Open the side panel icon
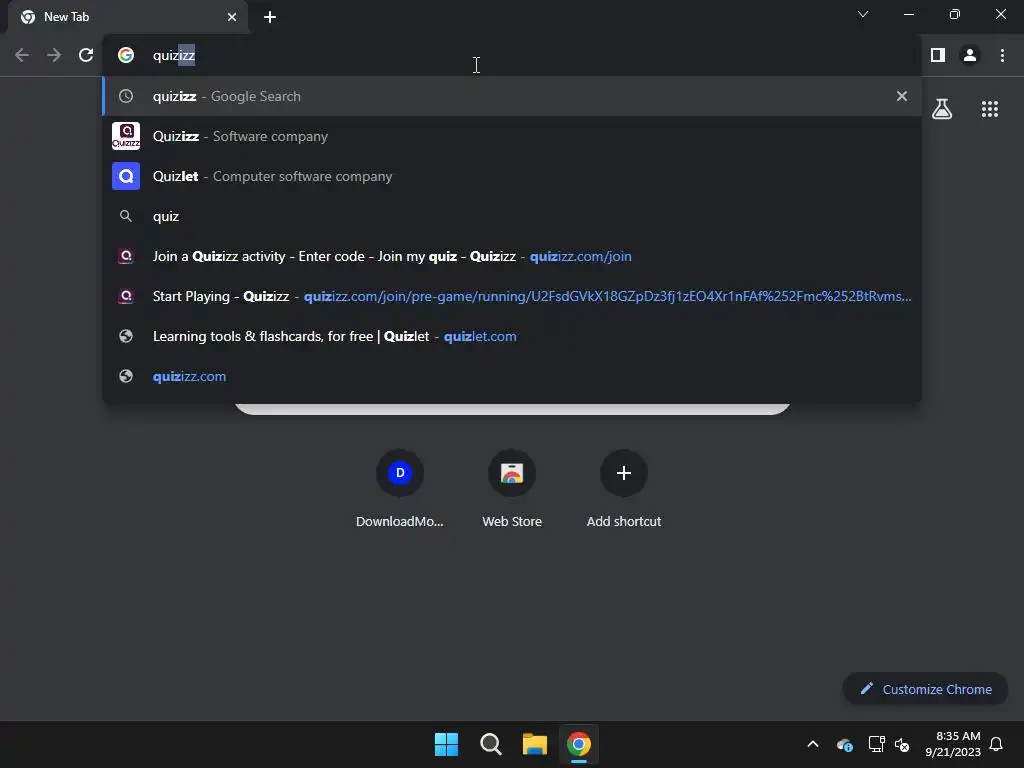This screenshot has height=768, width=1024. point(938,56)
